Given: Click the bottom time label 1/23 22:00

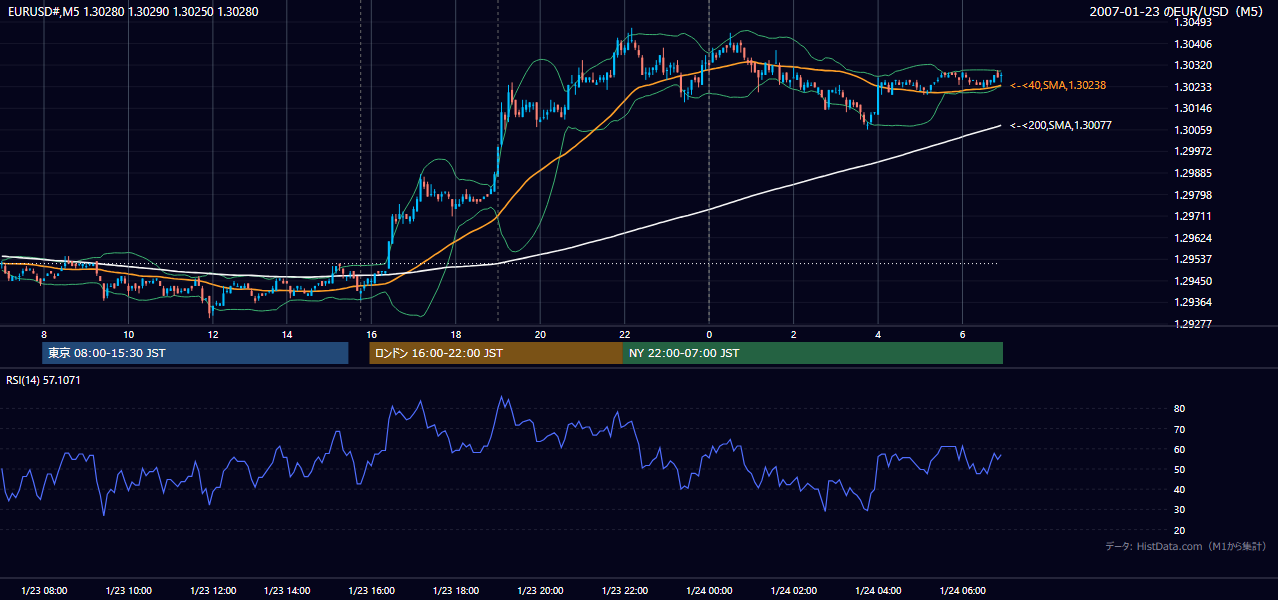Looking at the screenshot, I should click(624, 591).
